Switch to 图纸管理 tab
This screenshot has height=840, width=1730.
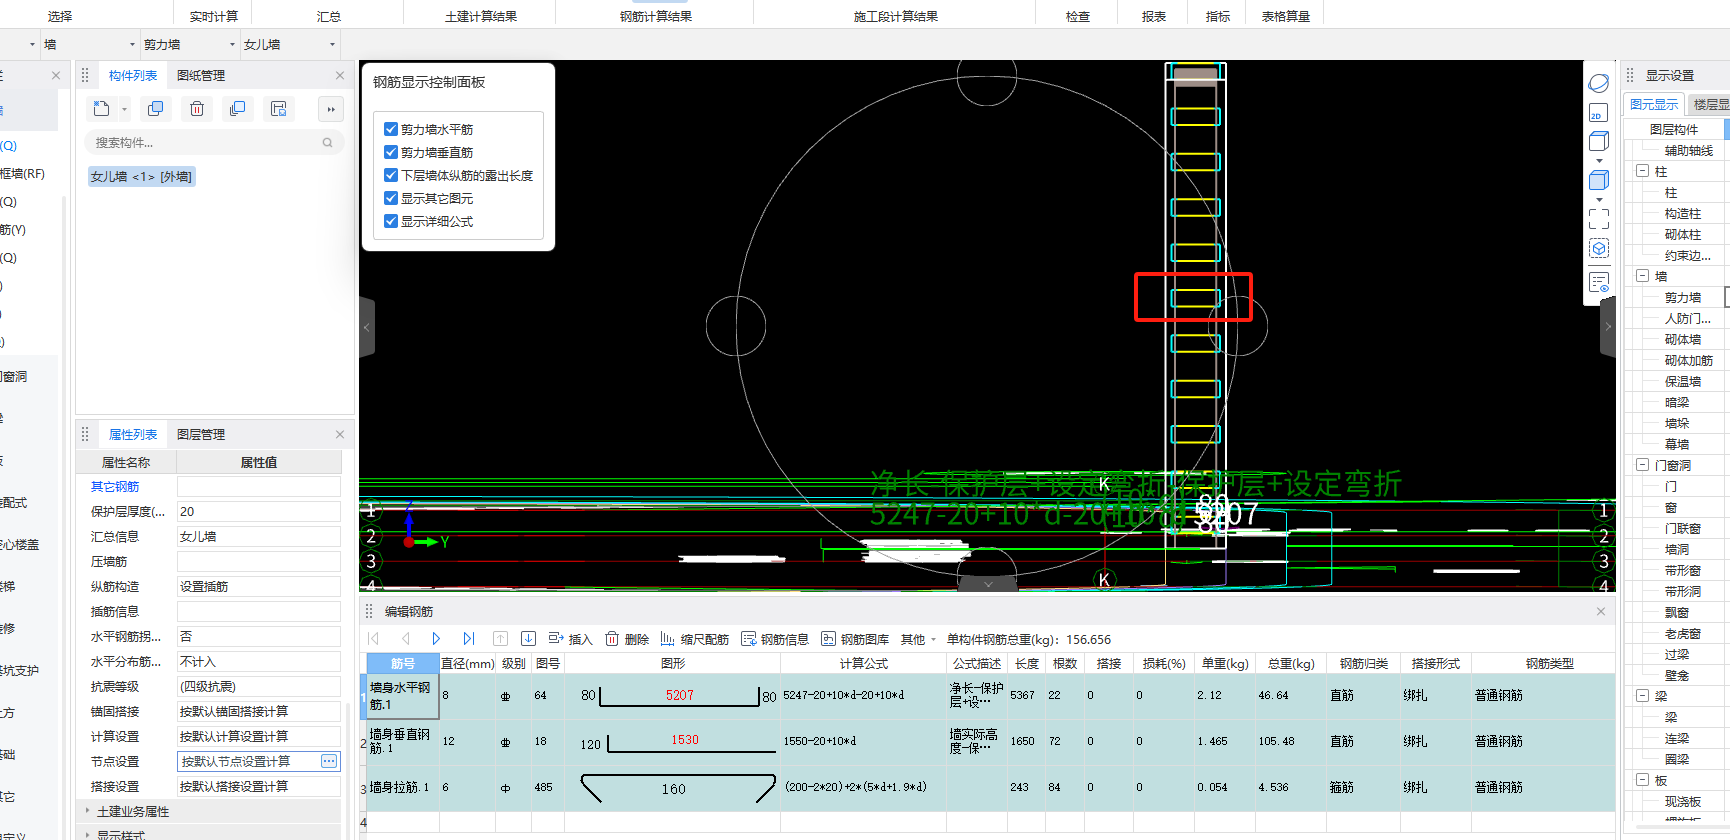[201, 75]
